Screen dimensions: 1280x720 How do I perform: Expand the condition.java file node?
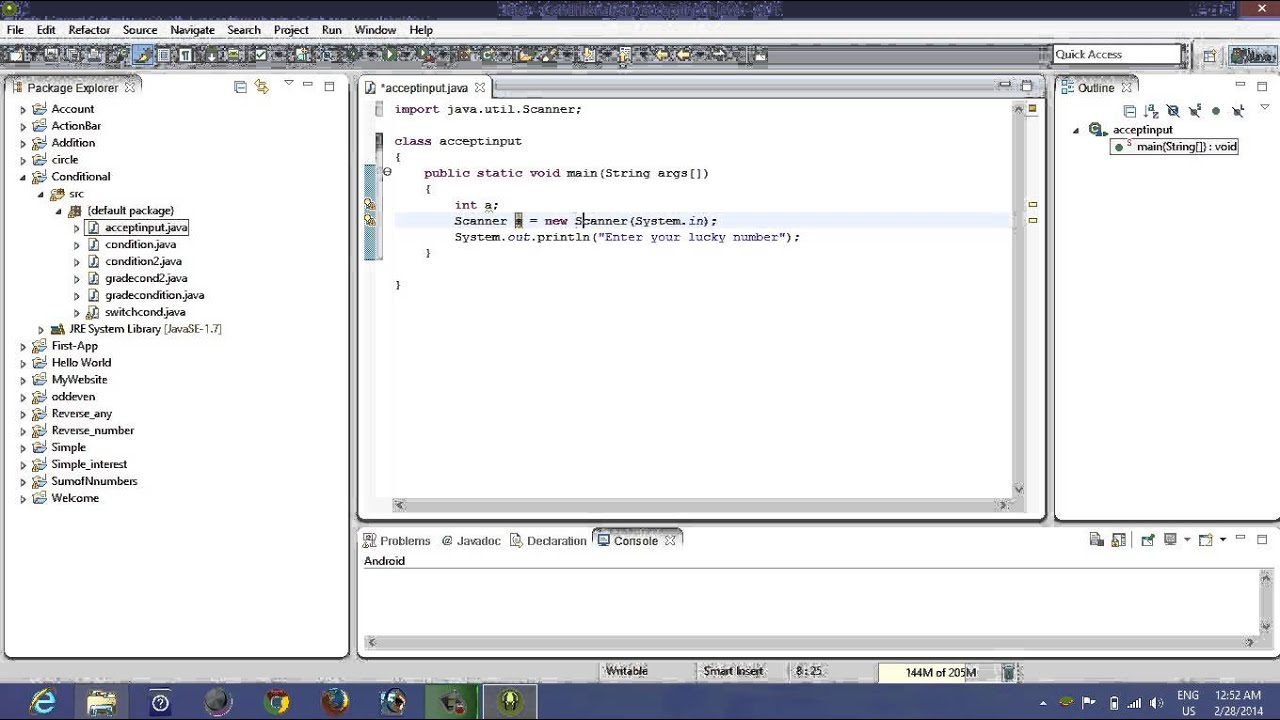click(x=77, y=245)
